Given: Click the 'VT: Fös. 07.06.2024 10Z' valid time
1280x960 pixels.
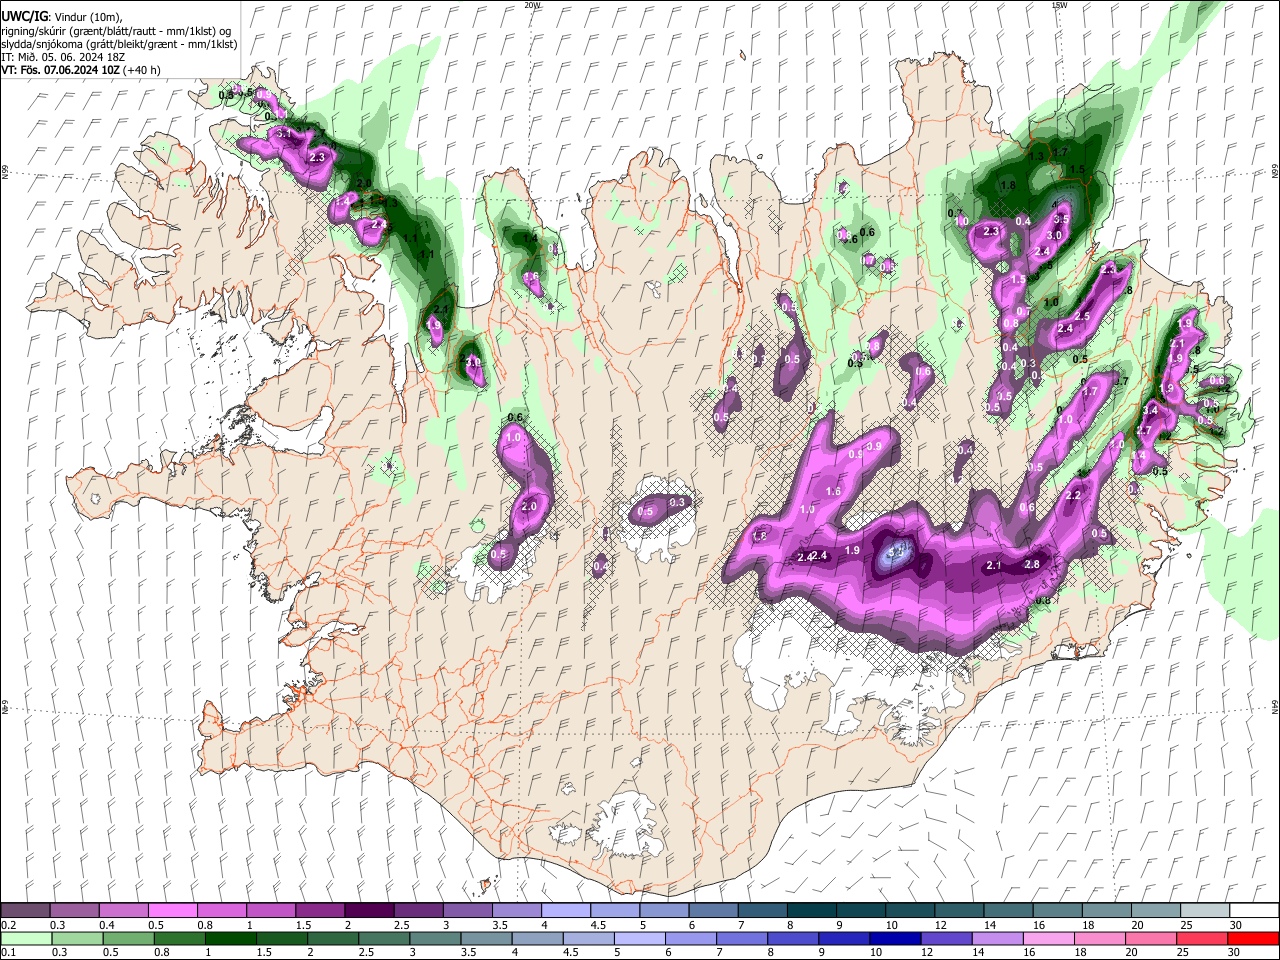Looking at the screenshot, I should pos(60,70).
